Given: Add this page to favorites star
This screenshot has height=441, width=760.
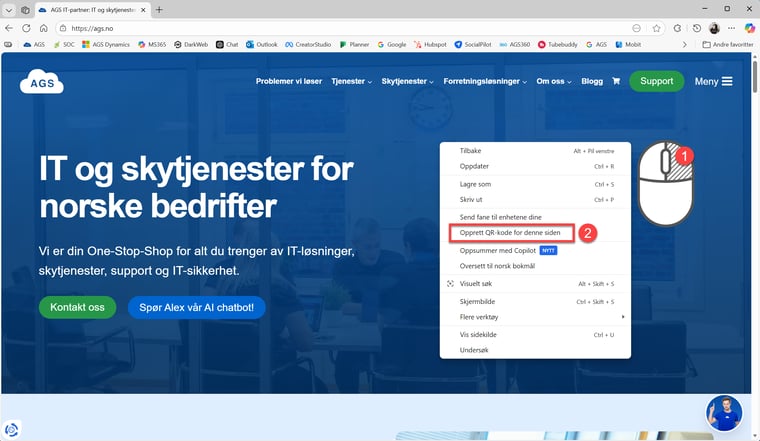Looking at the screenshot, I should click(x=656, y=28).
